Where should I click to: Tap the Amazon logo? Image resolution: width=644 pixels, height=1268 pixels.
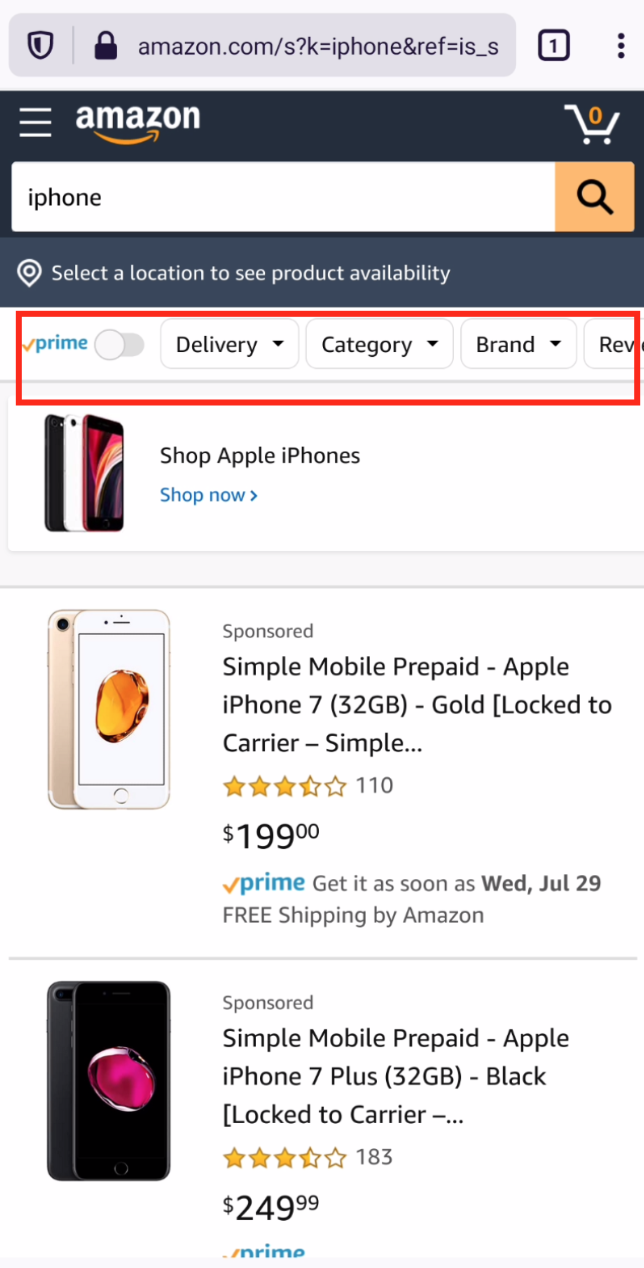137,122
